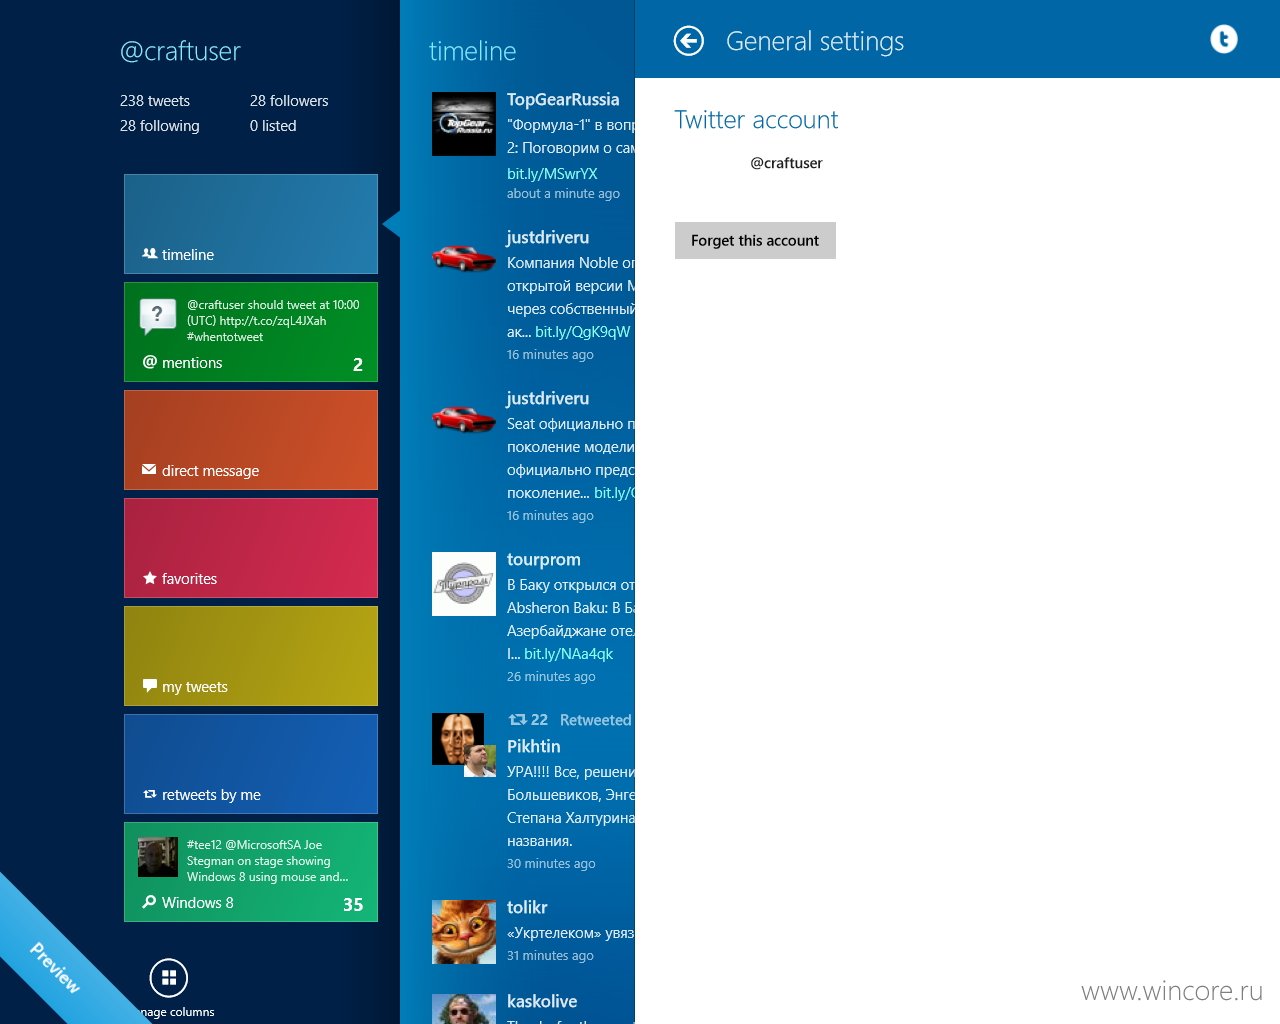
Task: Click the @craftuser account name in settings
Action: pos(786,163)
